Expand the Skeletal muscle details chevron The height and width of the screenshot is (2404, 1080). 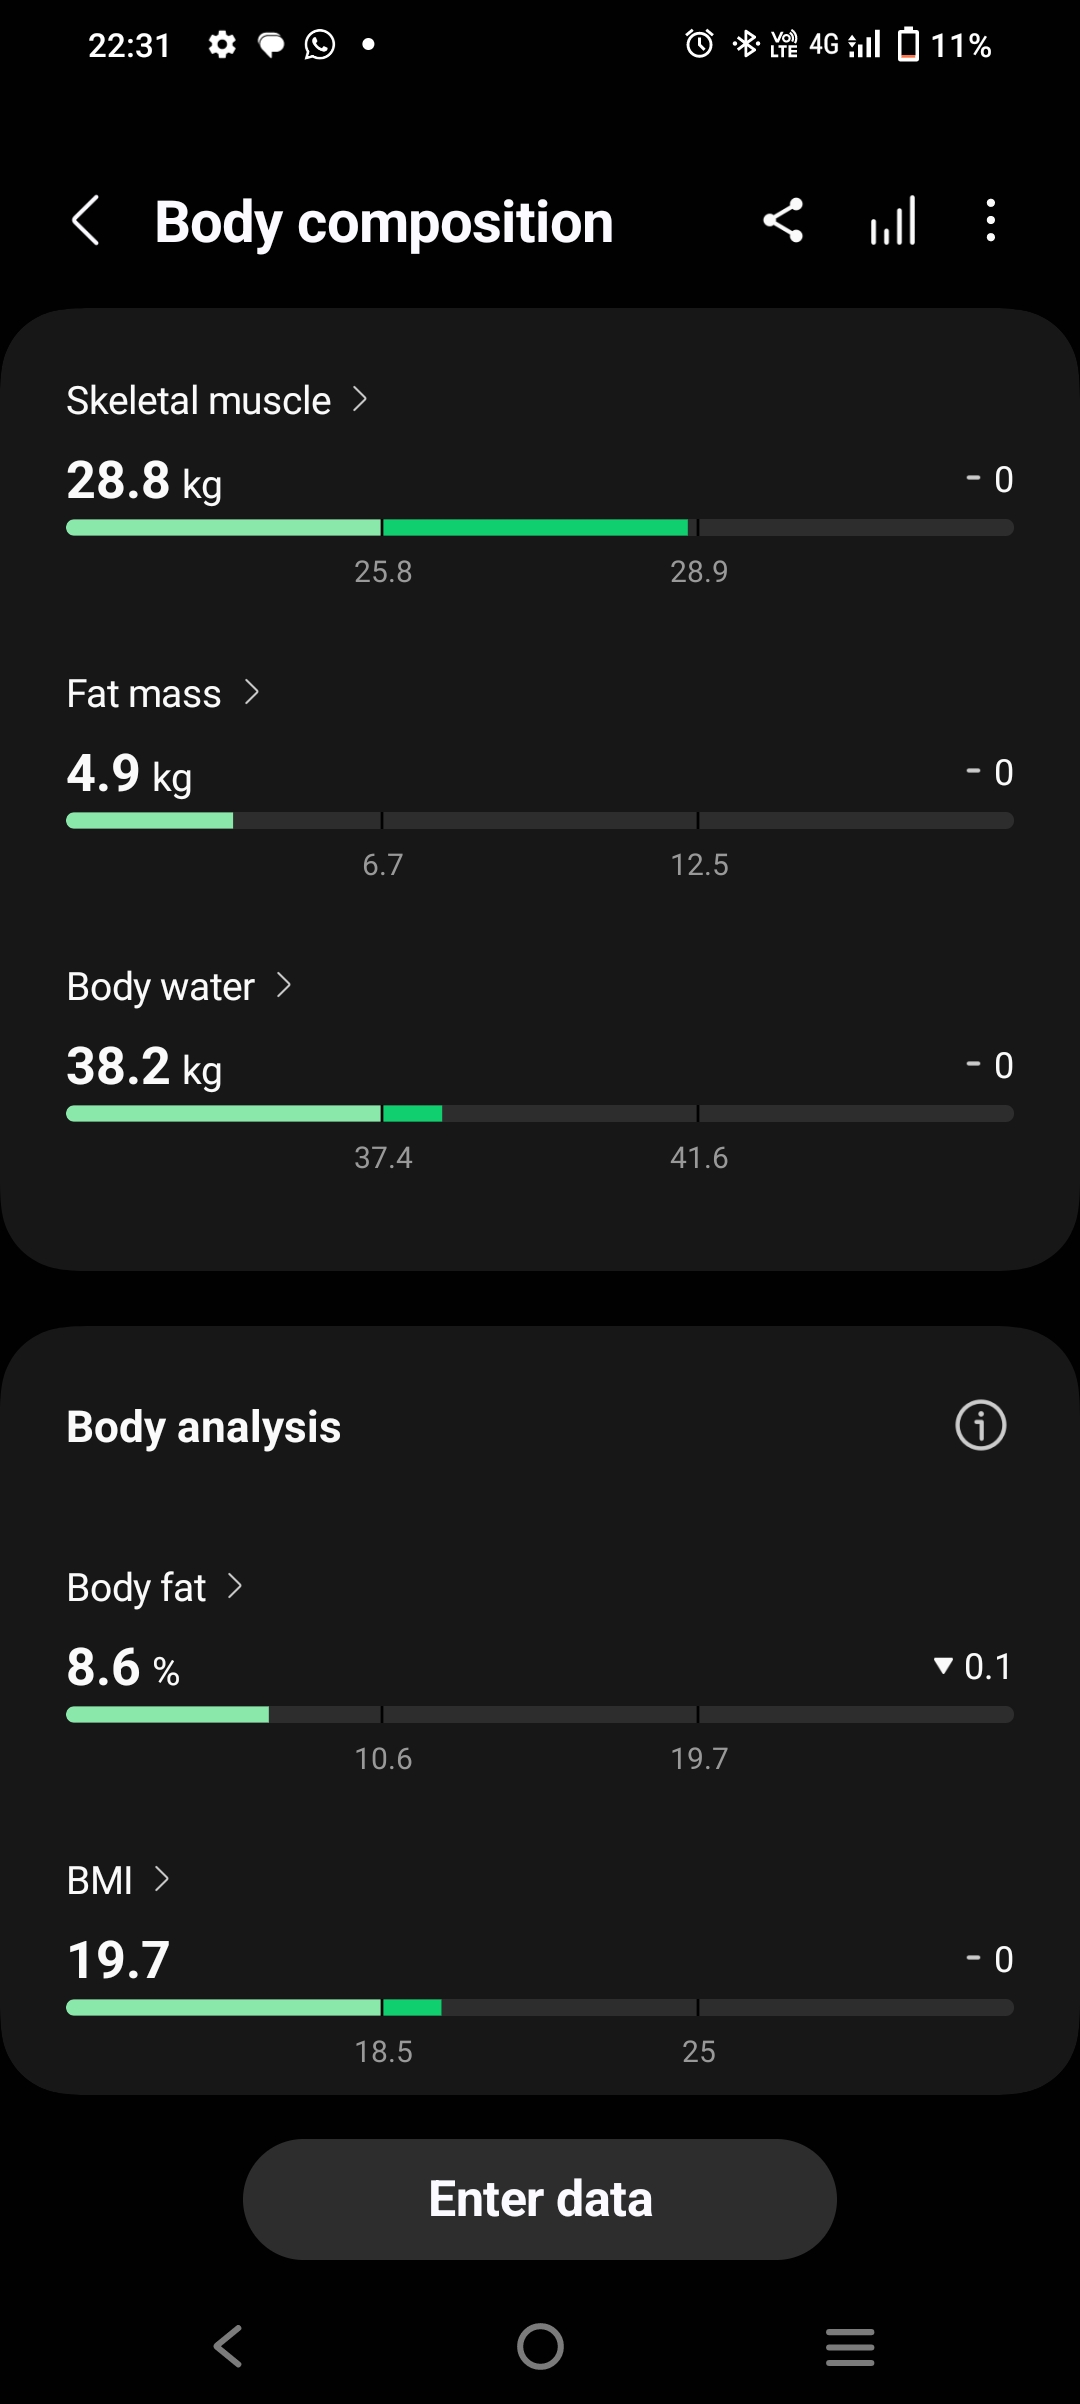click(360, 400)
